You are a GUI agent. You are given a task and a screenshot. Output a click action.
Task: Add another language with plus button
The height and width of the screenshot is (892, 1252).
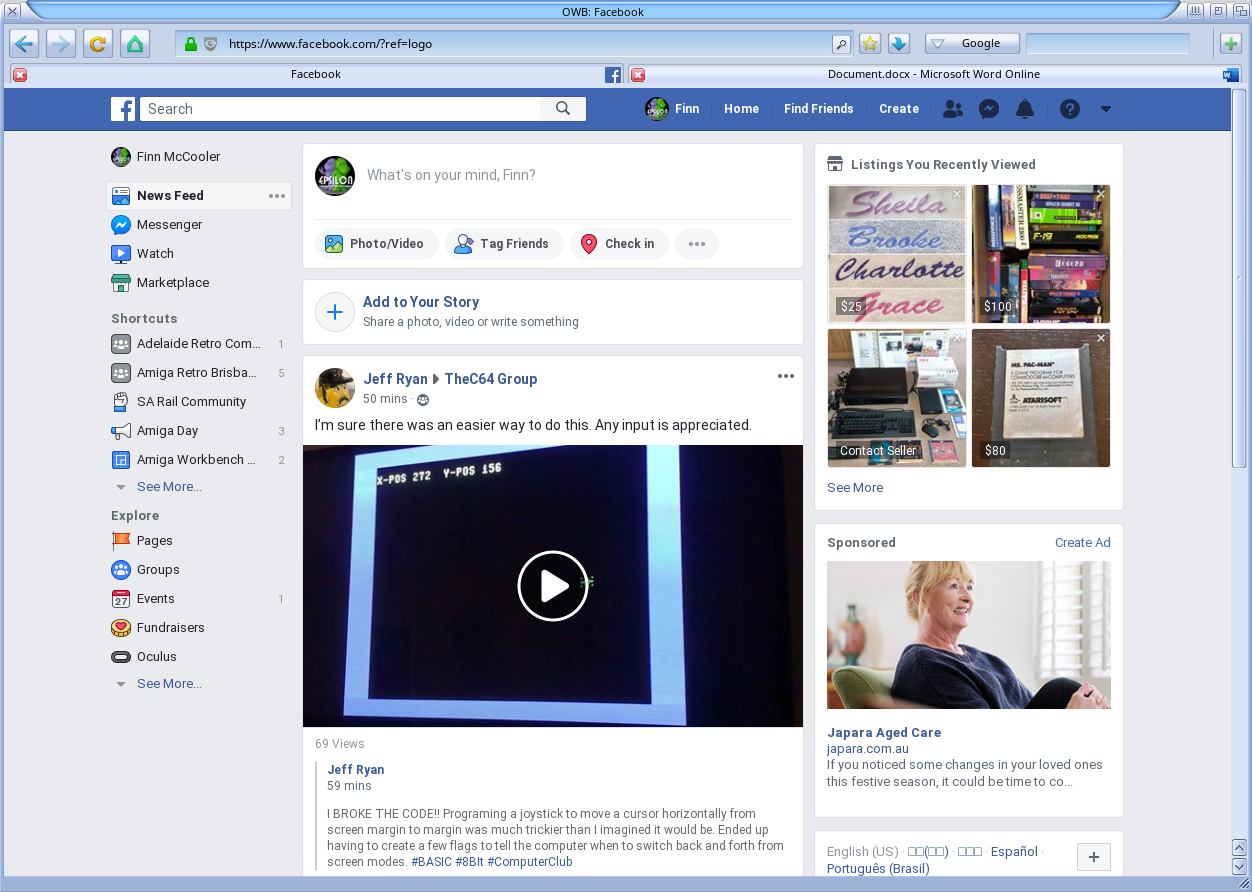point(1093,857)
